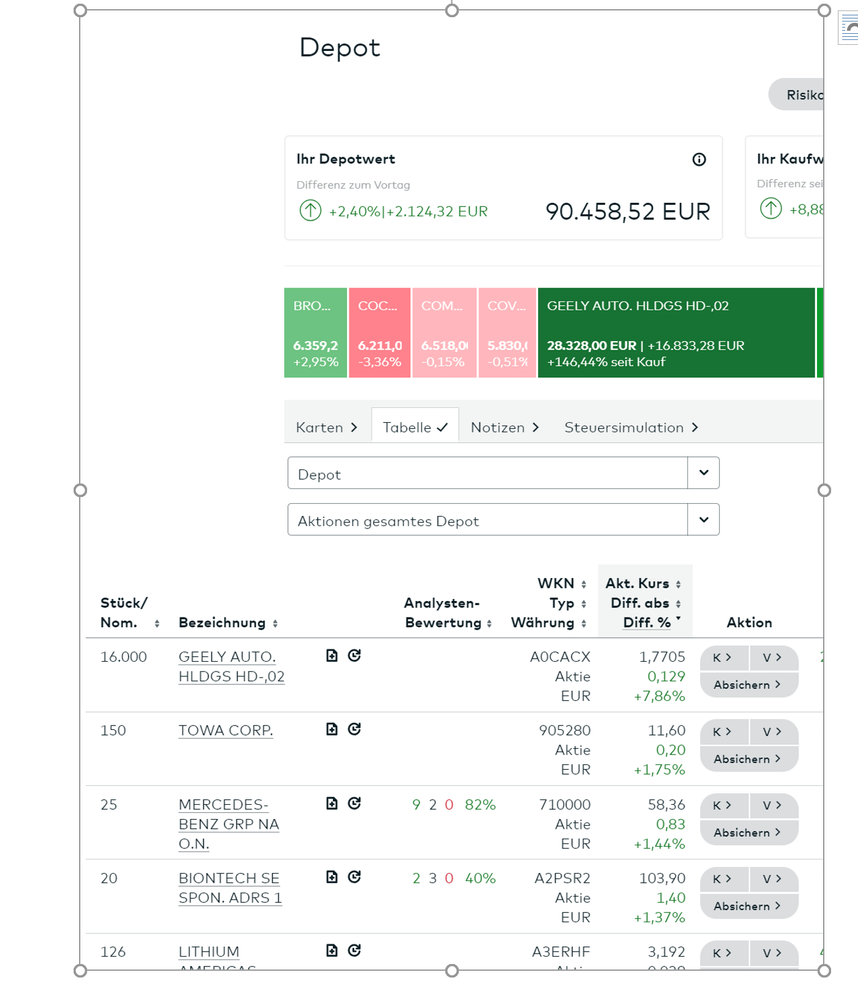
Task: Expand the Depot selection dropdown
Action: [703, 473]
